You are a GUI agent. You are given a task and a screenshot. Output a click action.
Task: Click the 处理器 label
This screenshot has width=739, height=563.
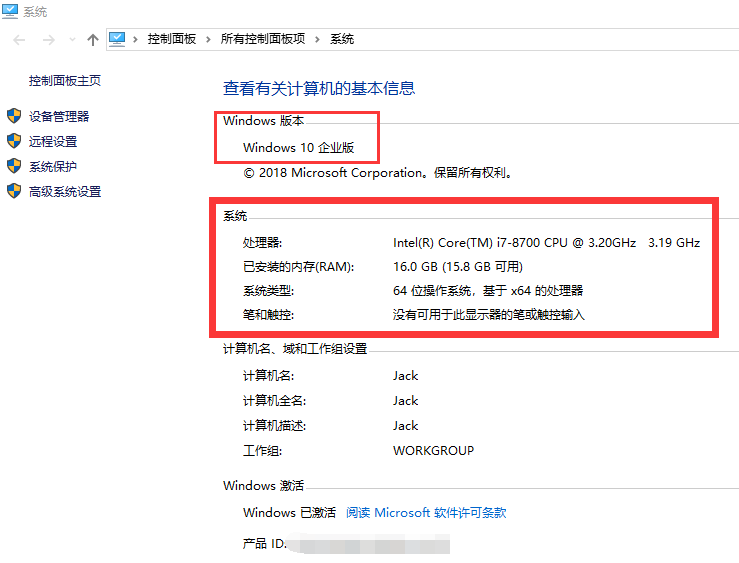tap(262, 243)
